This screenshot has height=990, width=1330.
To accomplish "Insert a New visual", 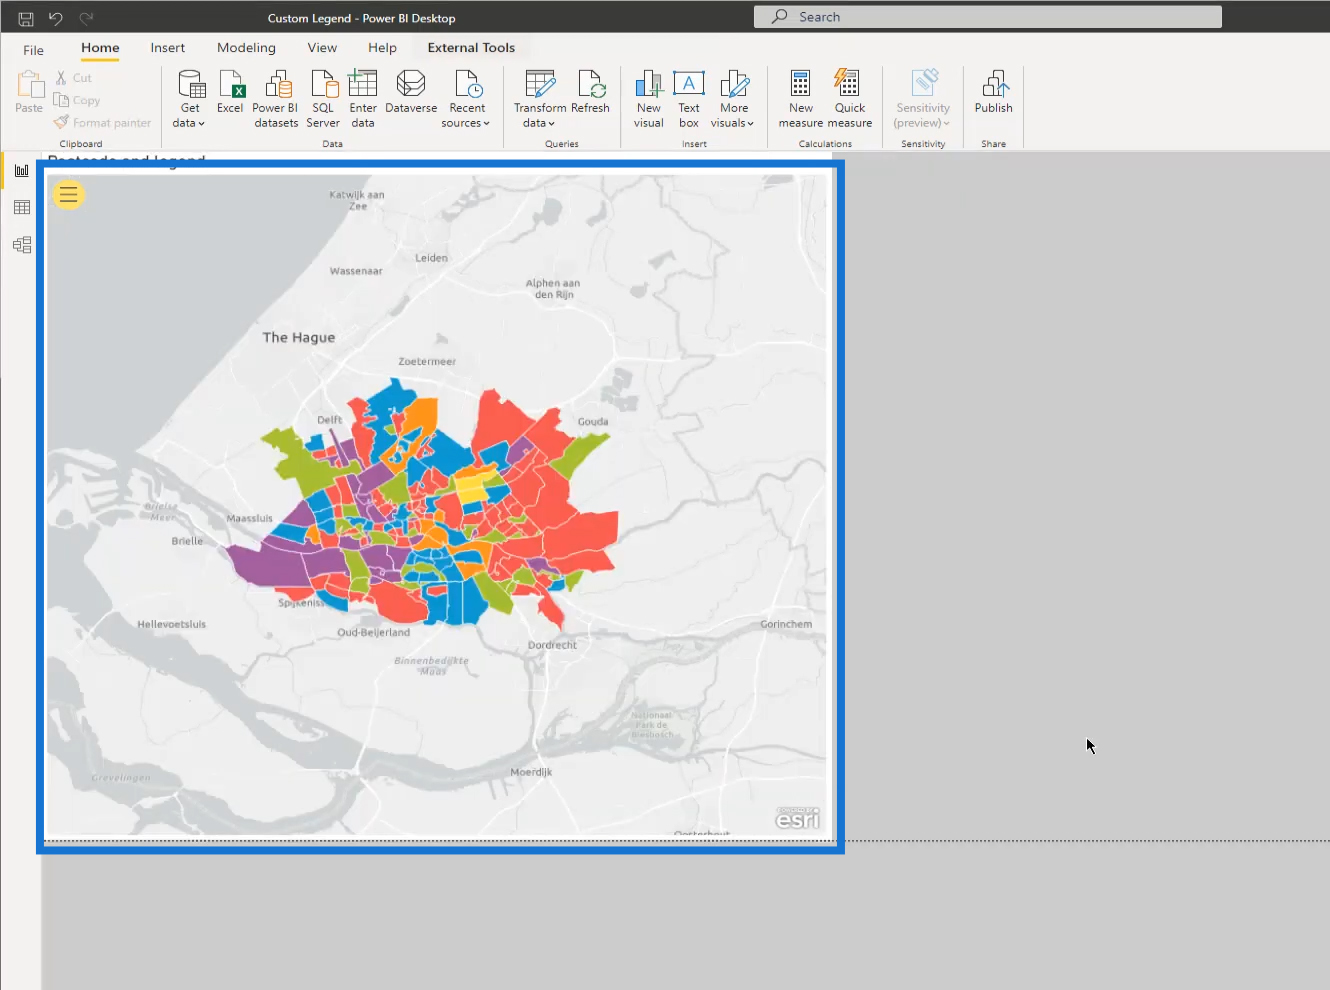I will pyautogui.click(x=648, y=99).
